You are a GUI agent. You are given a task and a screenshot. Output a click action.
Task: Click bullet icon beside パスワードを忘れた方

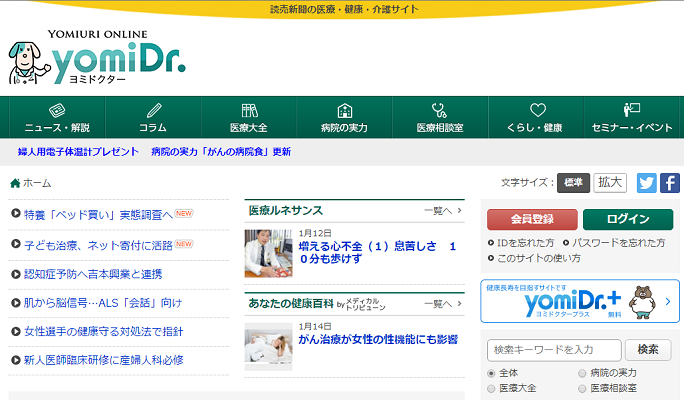click(566, 243)
